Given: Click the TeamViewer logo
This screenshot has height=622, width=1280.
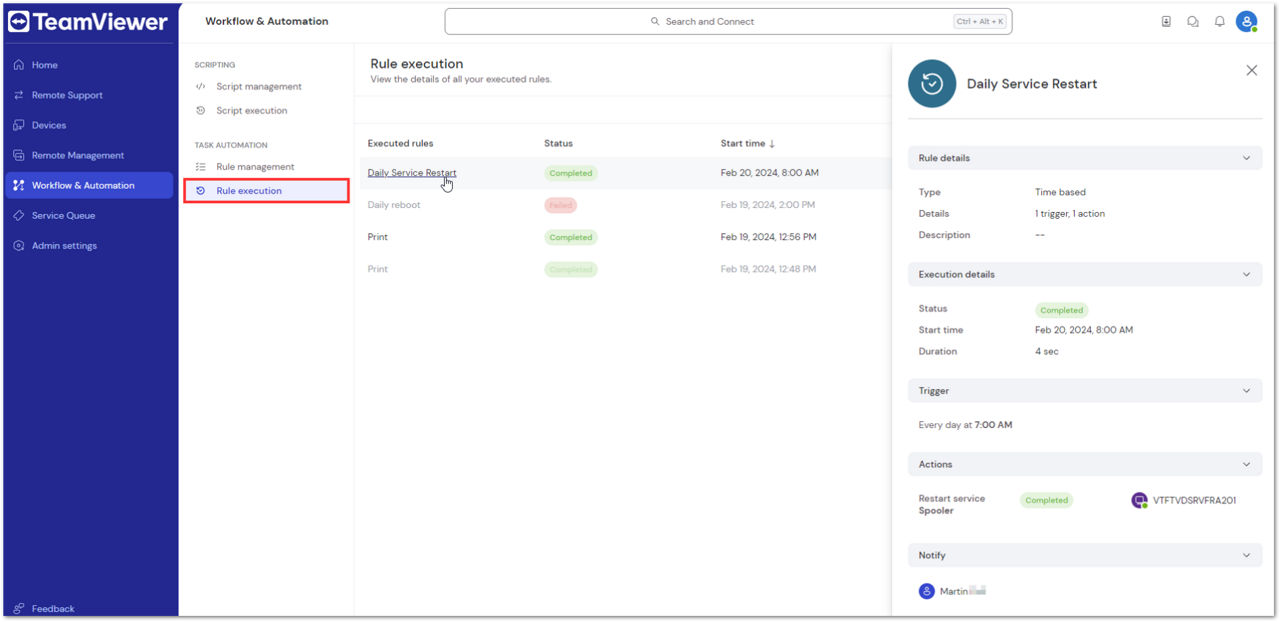Looking at the screenshot, I should point(88,22).
